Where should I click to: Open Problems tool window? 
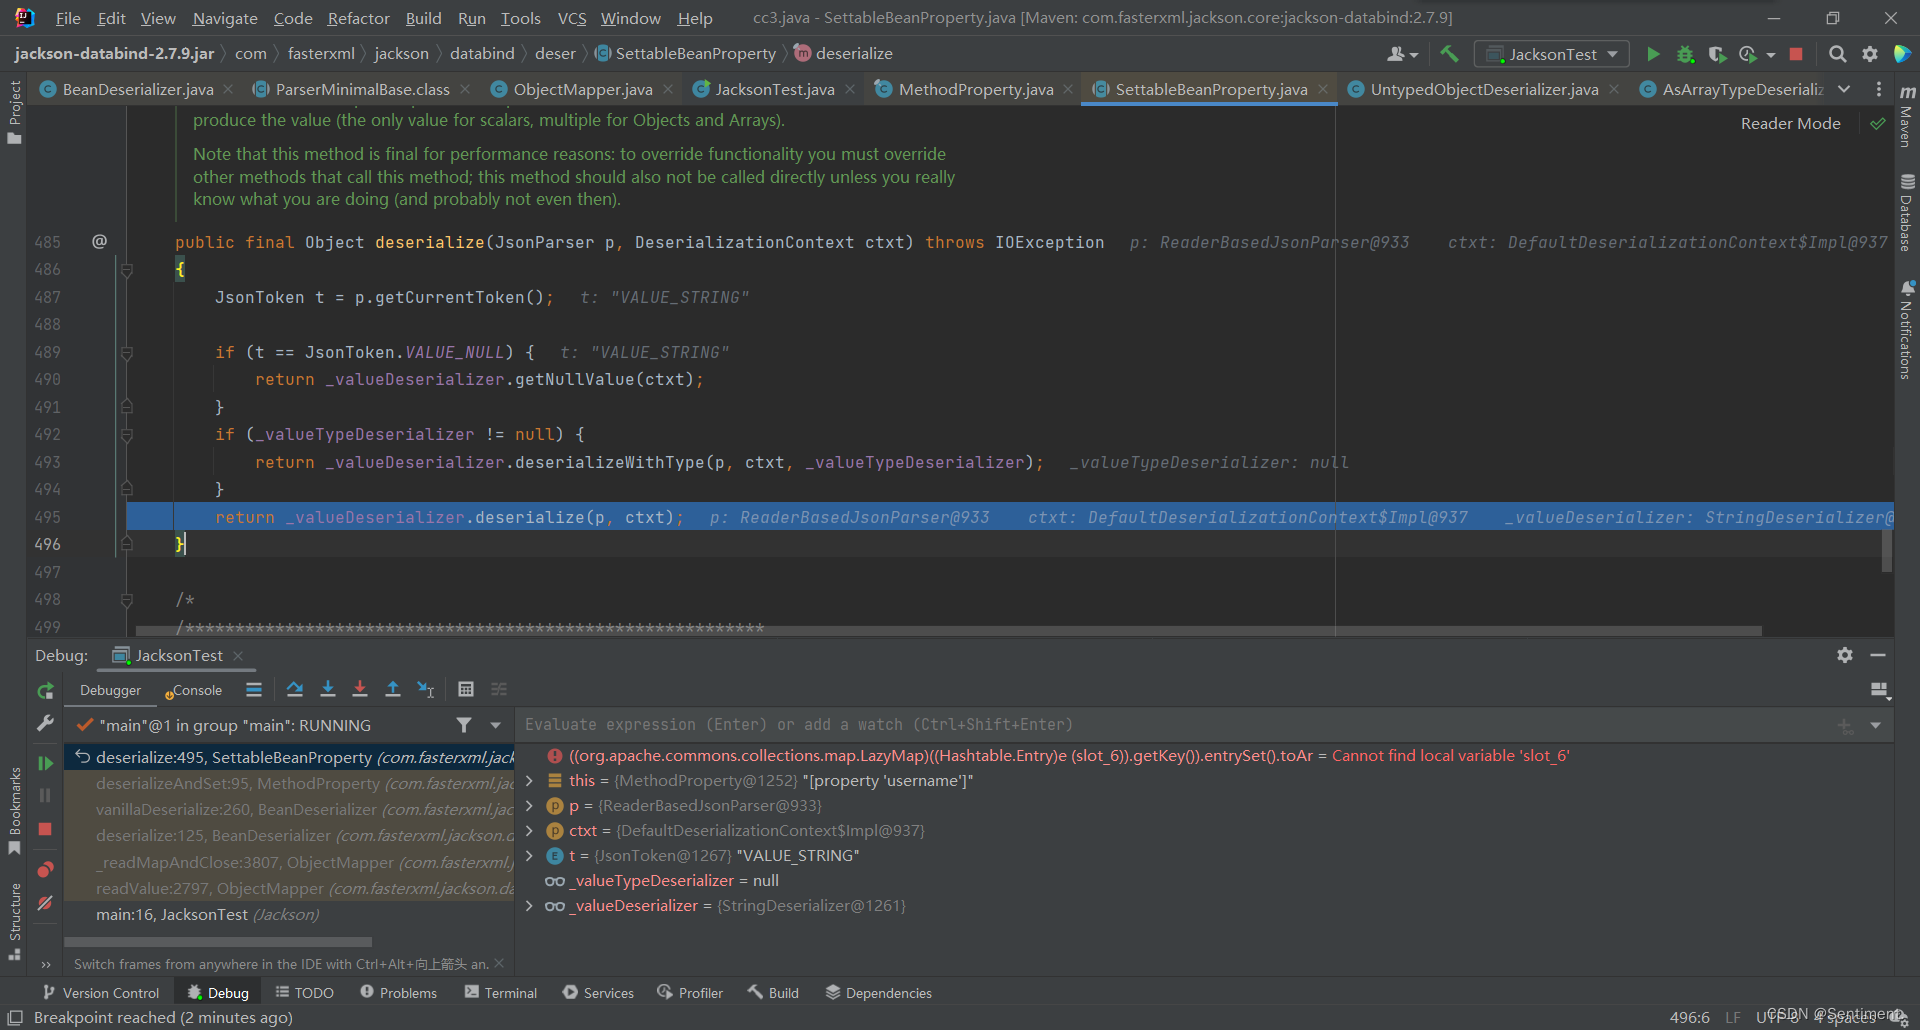tap(399, 993)
